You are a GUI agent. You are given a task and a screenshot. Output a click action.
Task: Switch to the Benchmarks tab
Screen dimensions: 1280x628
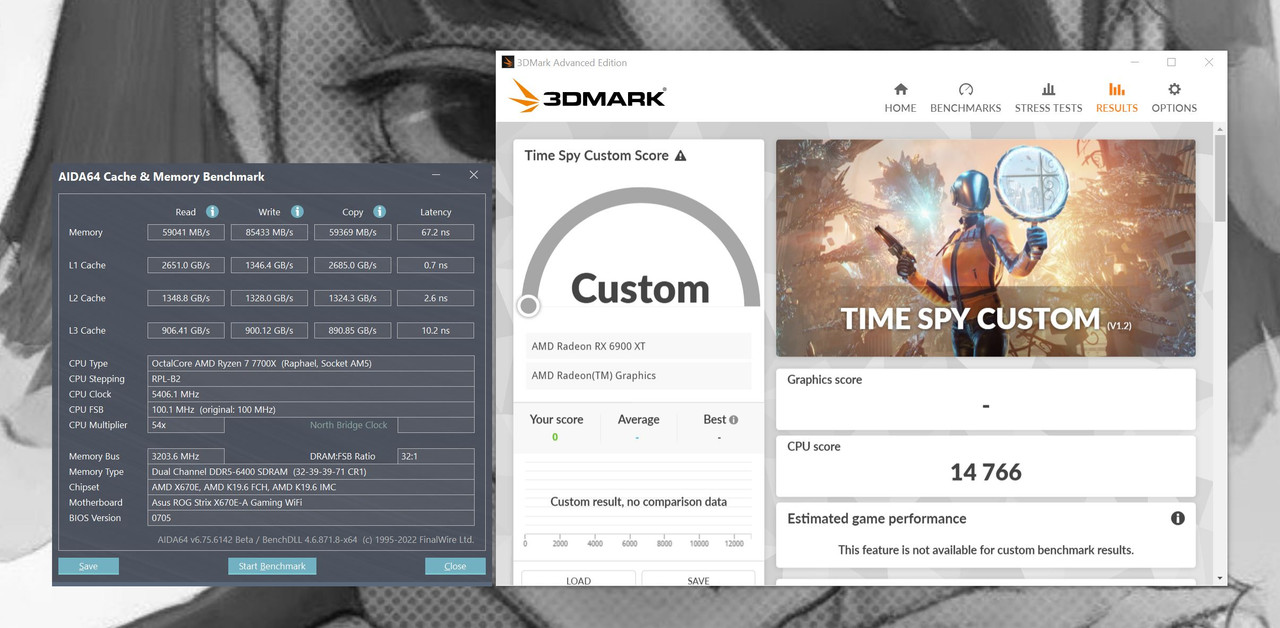[x=965, y=97]
